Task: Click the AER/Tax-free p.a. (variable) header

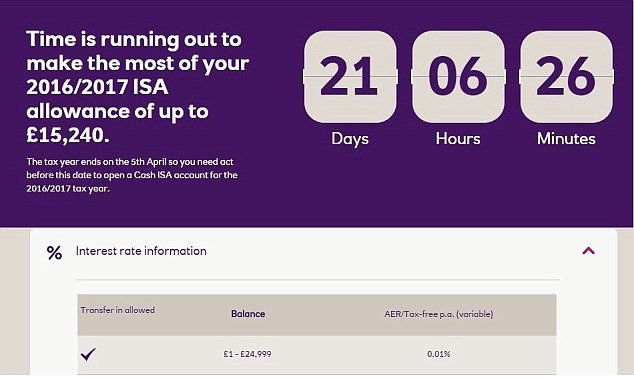Action: [439, 314]
